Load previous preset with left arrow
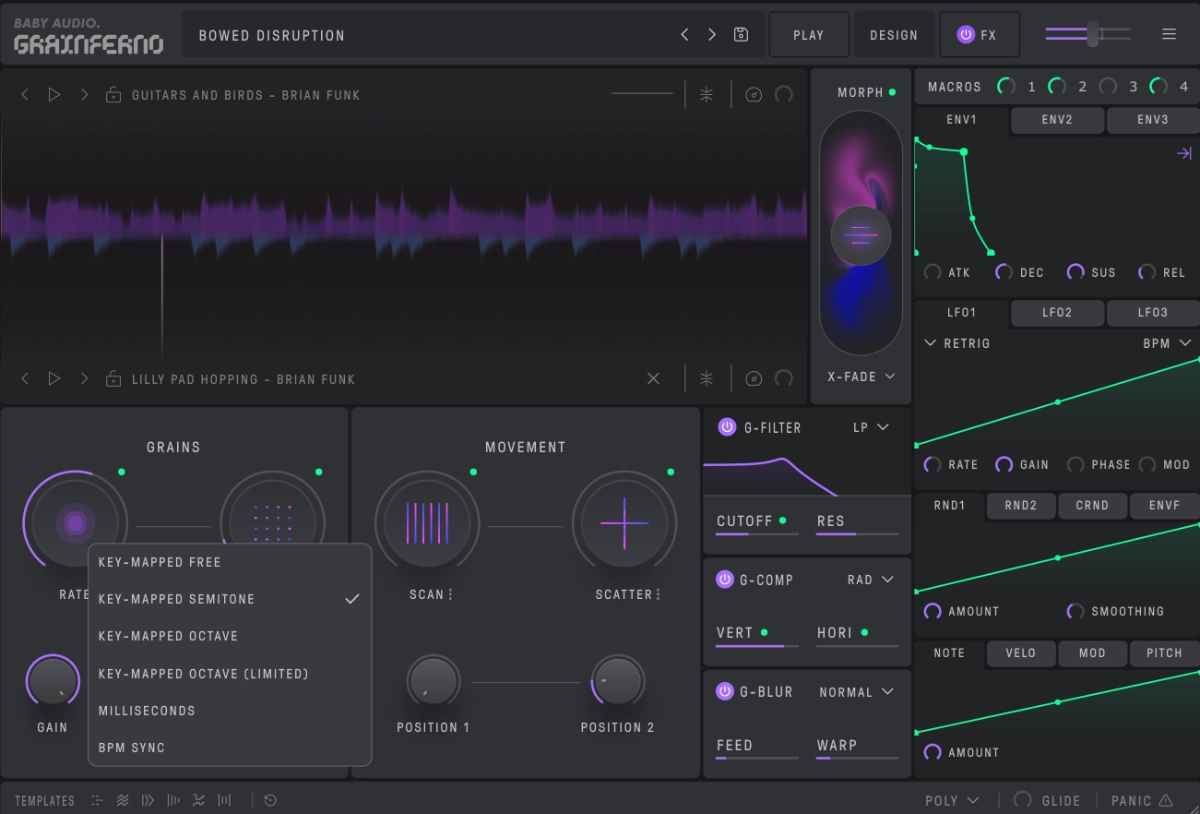Viewport: 1200px width, 814px height. (684, 35)
